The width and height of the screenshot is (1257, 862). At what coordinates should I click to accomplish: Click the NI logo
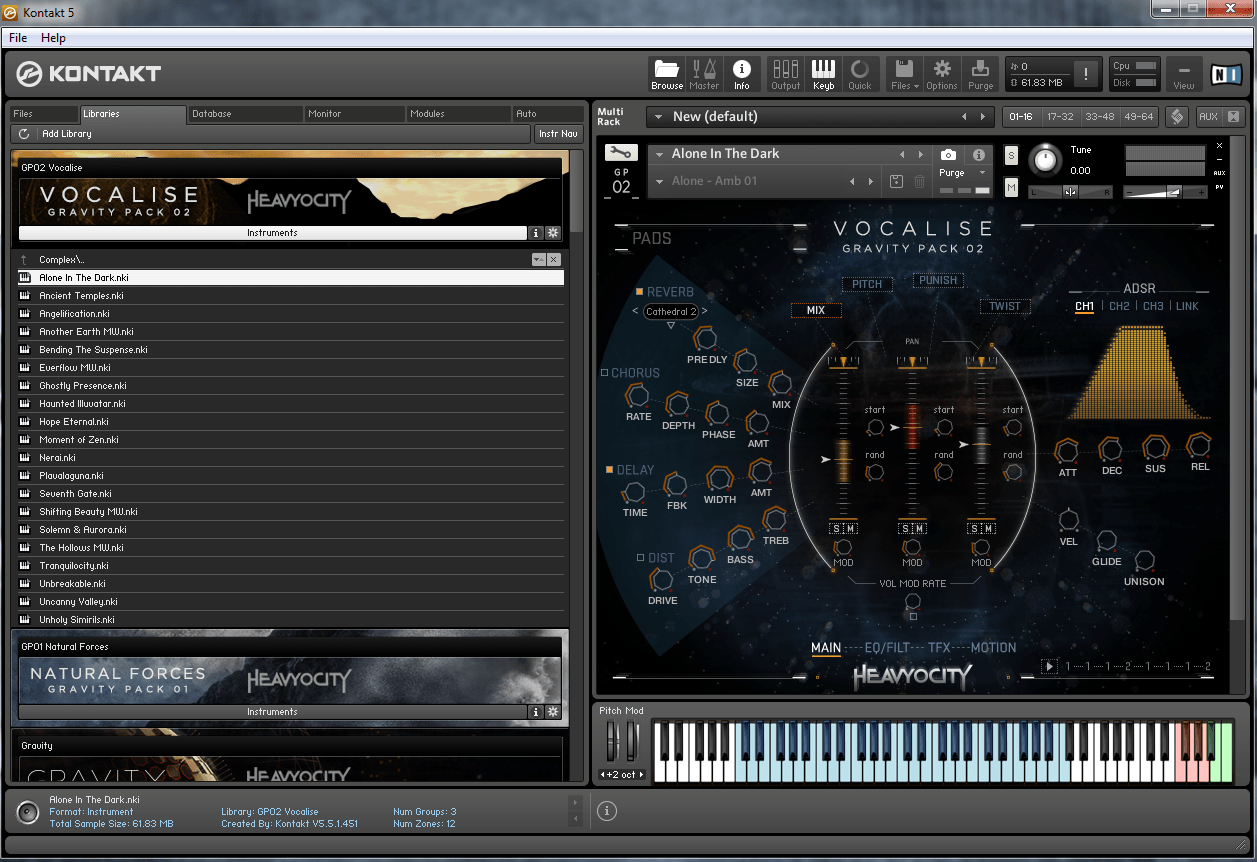(x=1224, y=74)
